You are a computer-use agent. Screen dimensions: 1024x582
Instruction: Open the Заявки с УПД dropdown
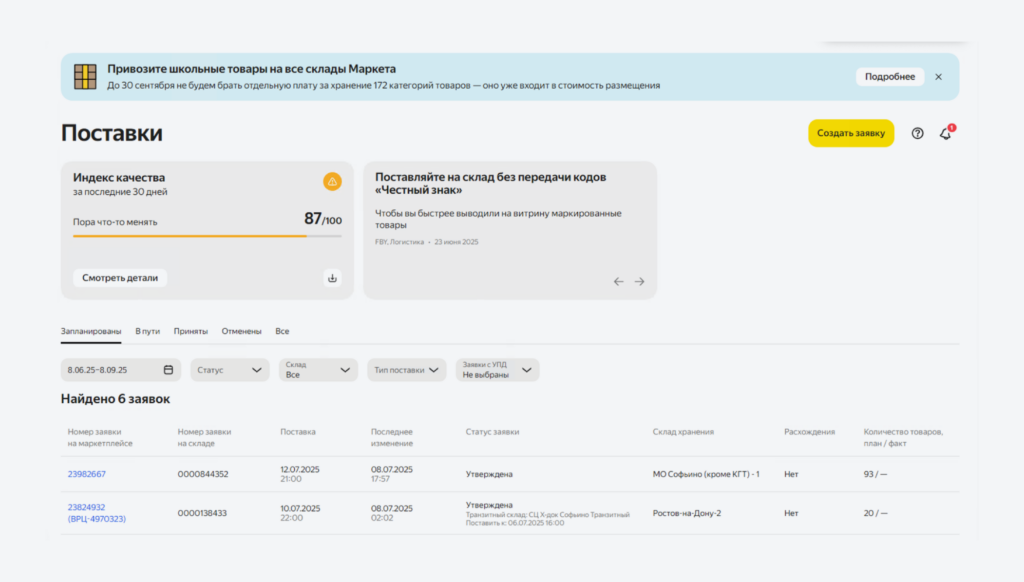click(x=497, y=370)
